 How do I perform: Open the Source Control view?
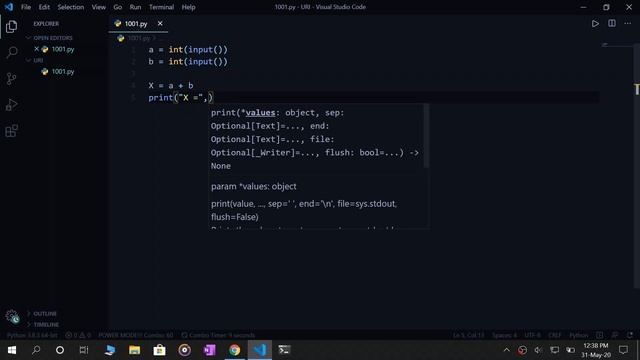(11, 78)
